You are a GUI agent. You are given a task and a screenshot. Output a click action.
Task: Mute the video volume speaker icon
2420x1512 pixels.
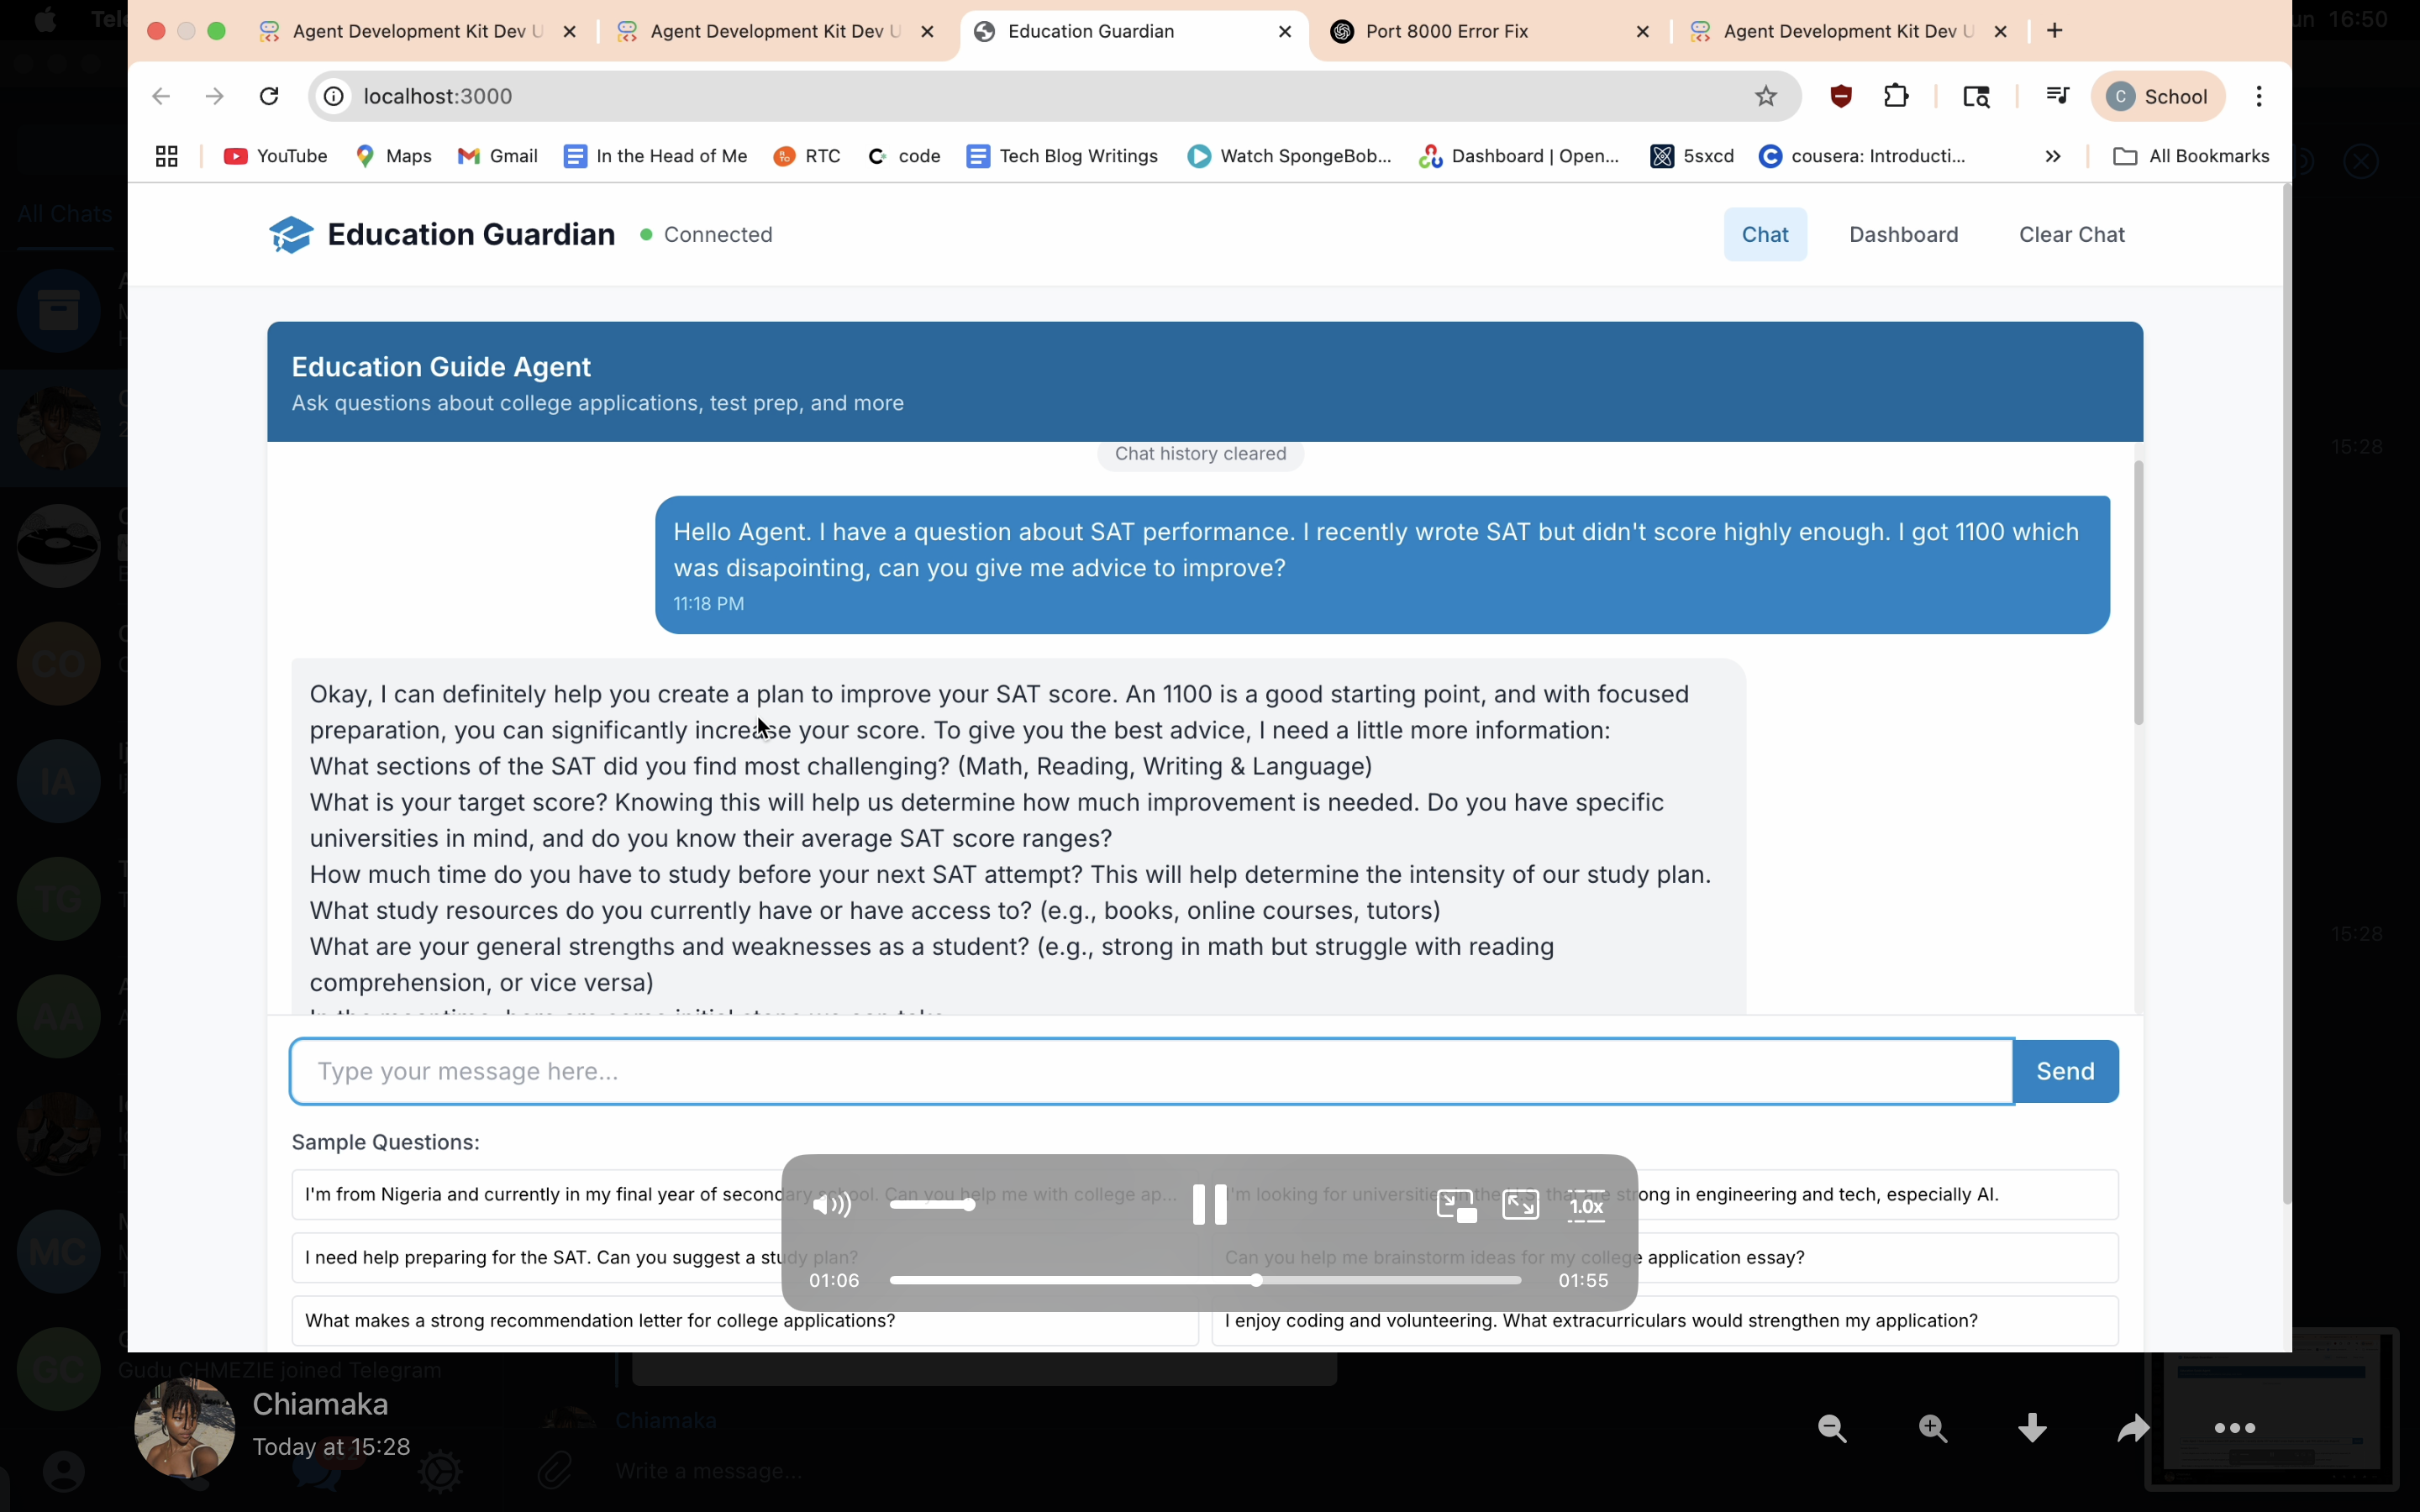click(831, 1205)
